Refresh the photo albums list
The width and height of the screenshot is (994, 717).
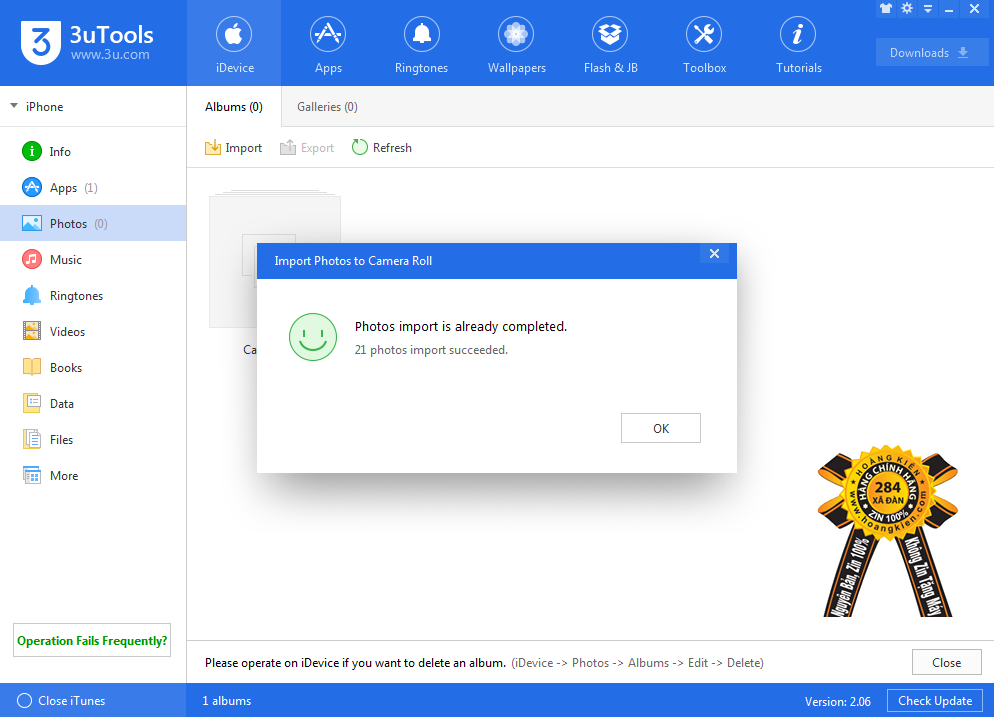pos(382,148)
